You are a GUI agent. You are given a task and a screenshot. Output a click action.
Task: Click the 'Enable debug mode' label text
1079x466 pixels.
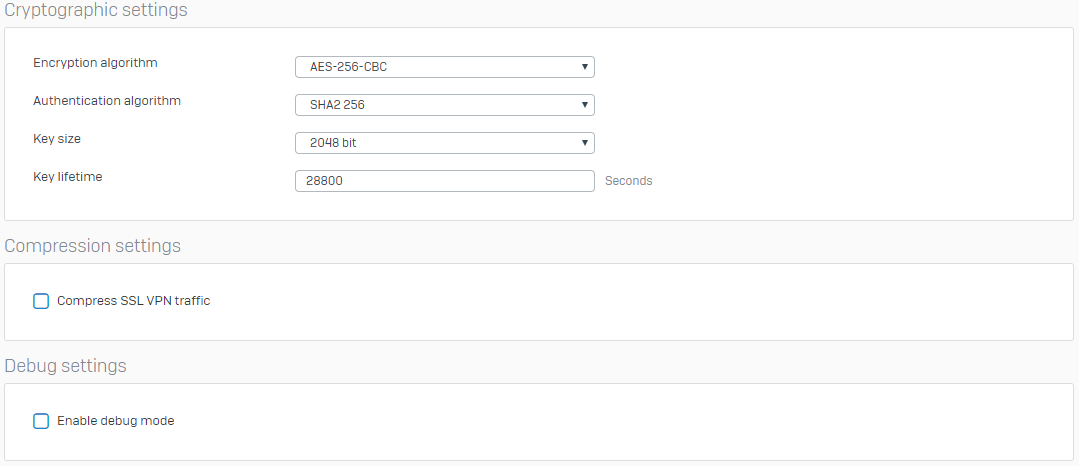(115, 421)
